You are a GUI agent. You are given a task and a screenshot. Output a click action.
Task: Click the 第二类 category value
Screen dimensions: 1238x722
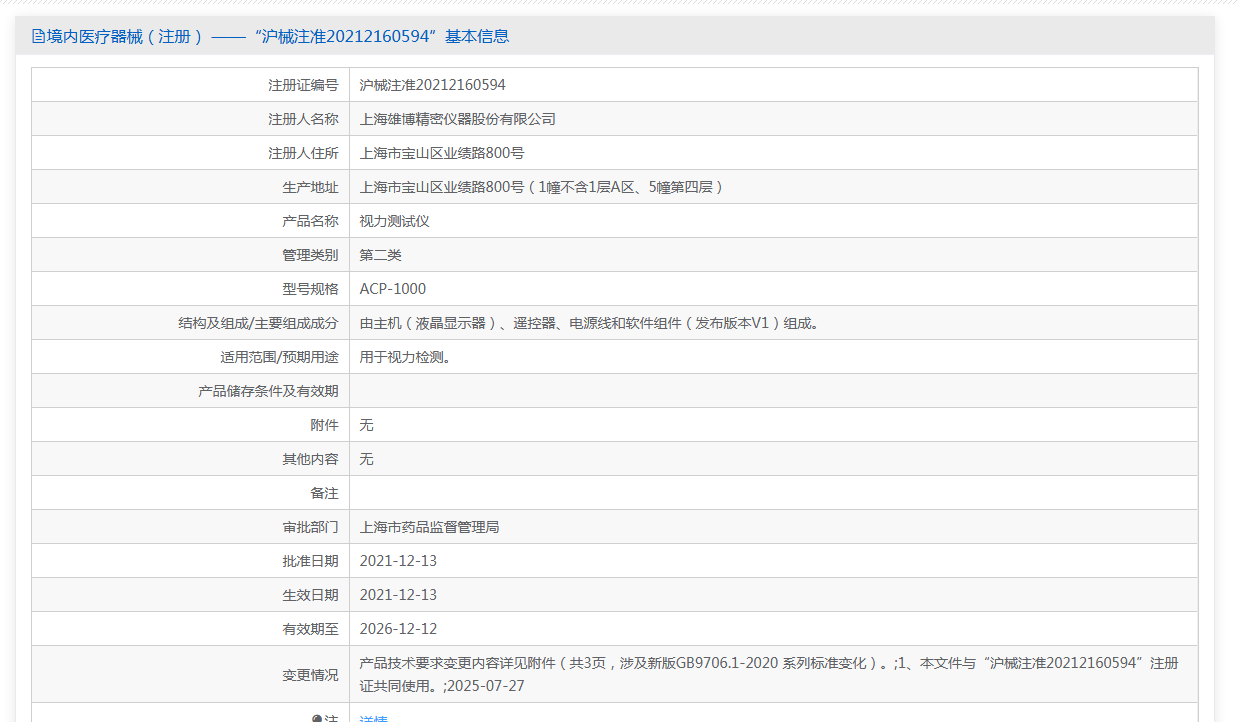(x=381, y=255)
